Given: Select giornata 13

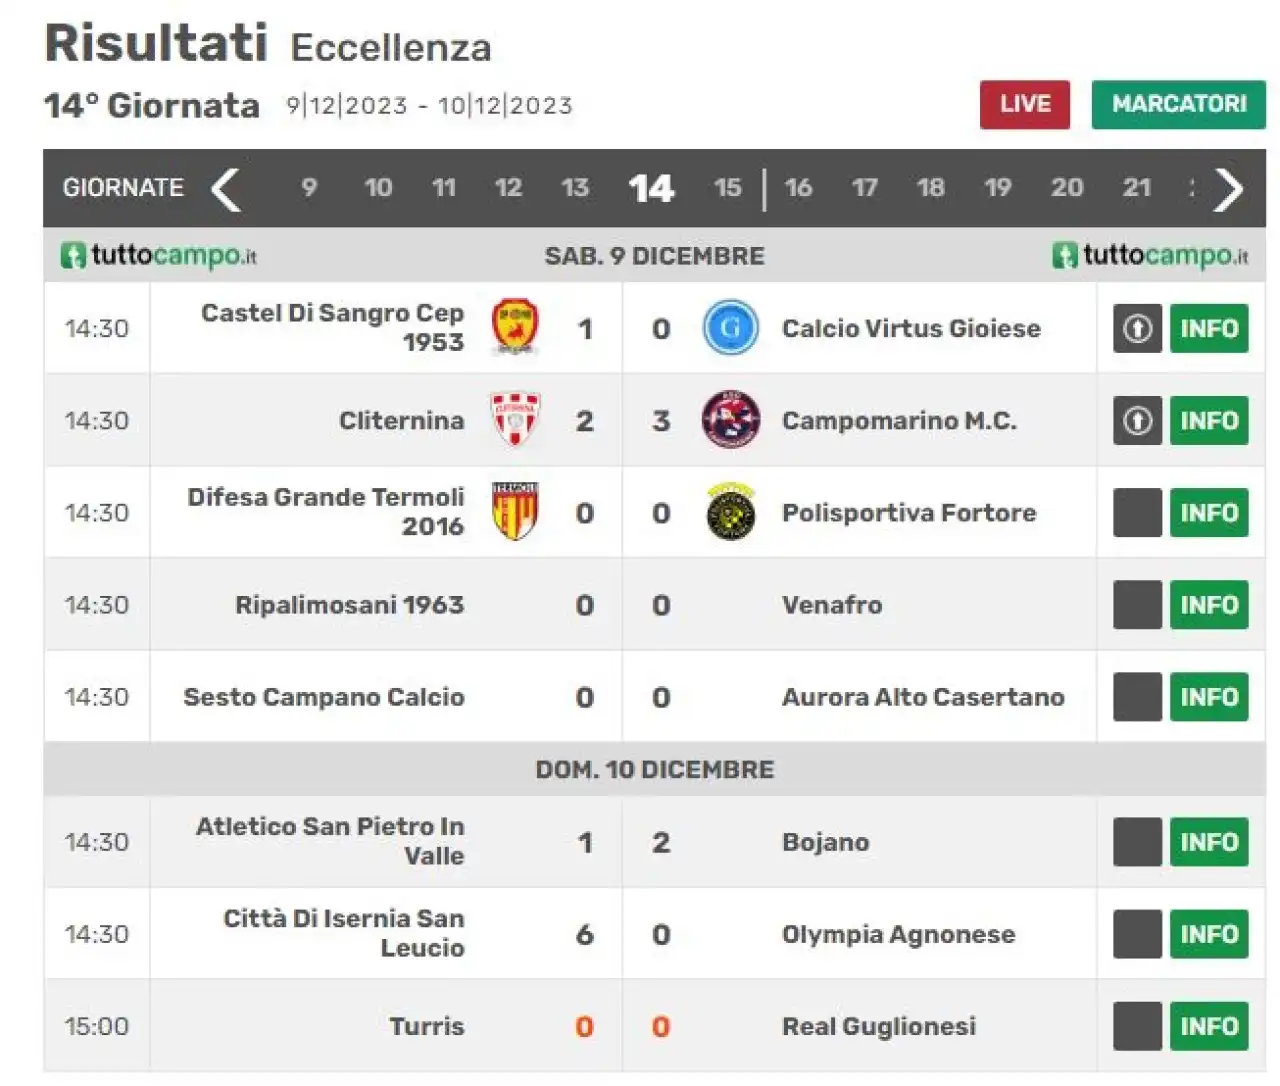Looking at the screenshot, I should tap(575, 188).
